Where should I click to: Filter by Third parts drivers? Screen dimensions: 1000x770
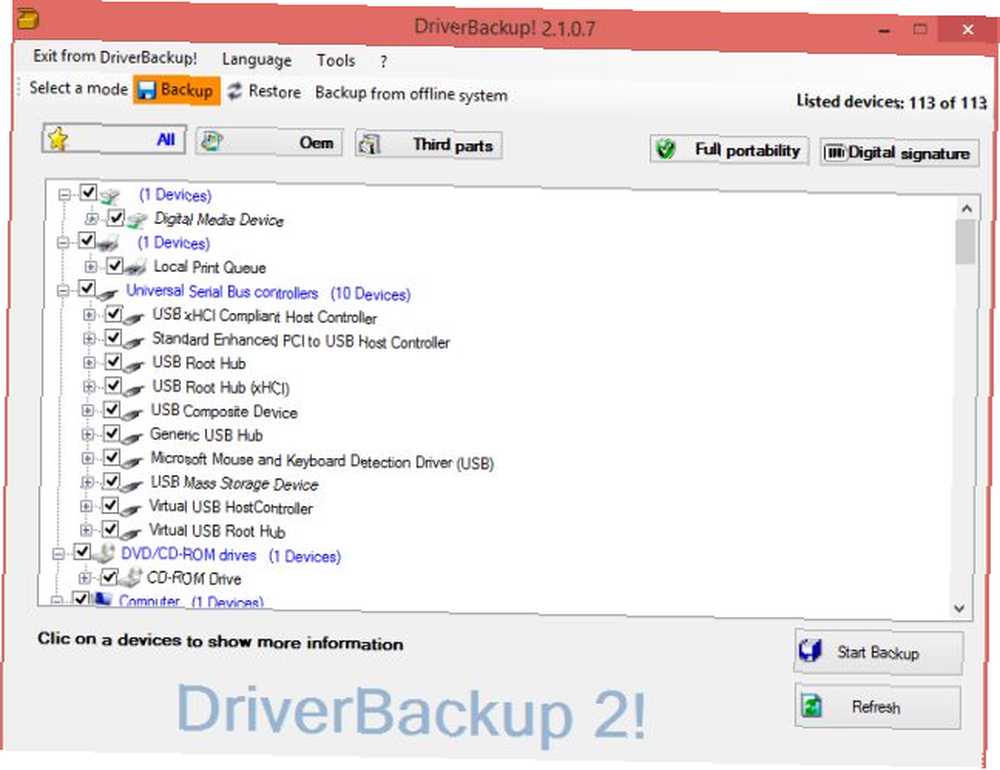point(428,145)
